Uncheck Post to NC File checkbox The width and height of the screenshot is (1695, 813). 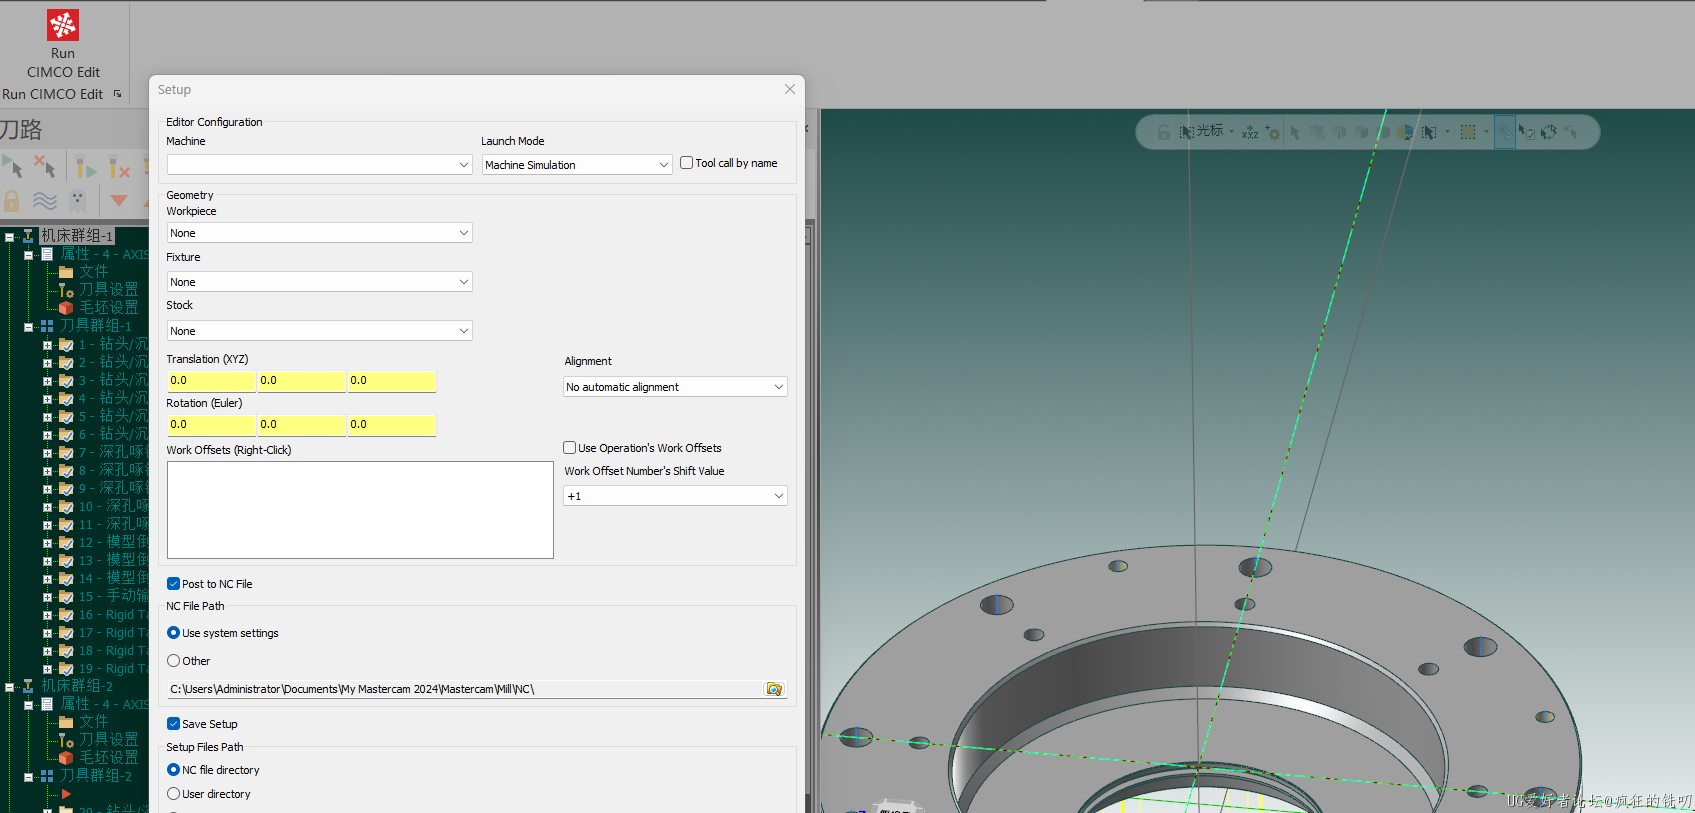tap(174, 584)
